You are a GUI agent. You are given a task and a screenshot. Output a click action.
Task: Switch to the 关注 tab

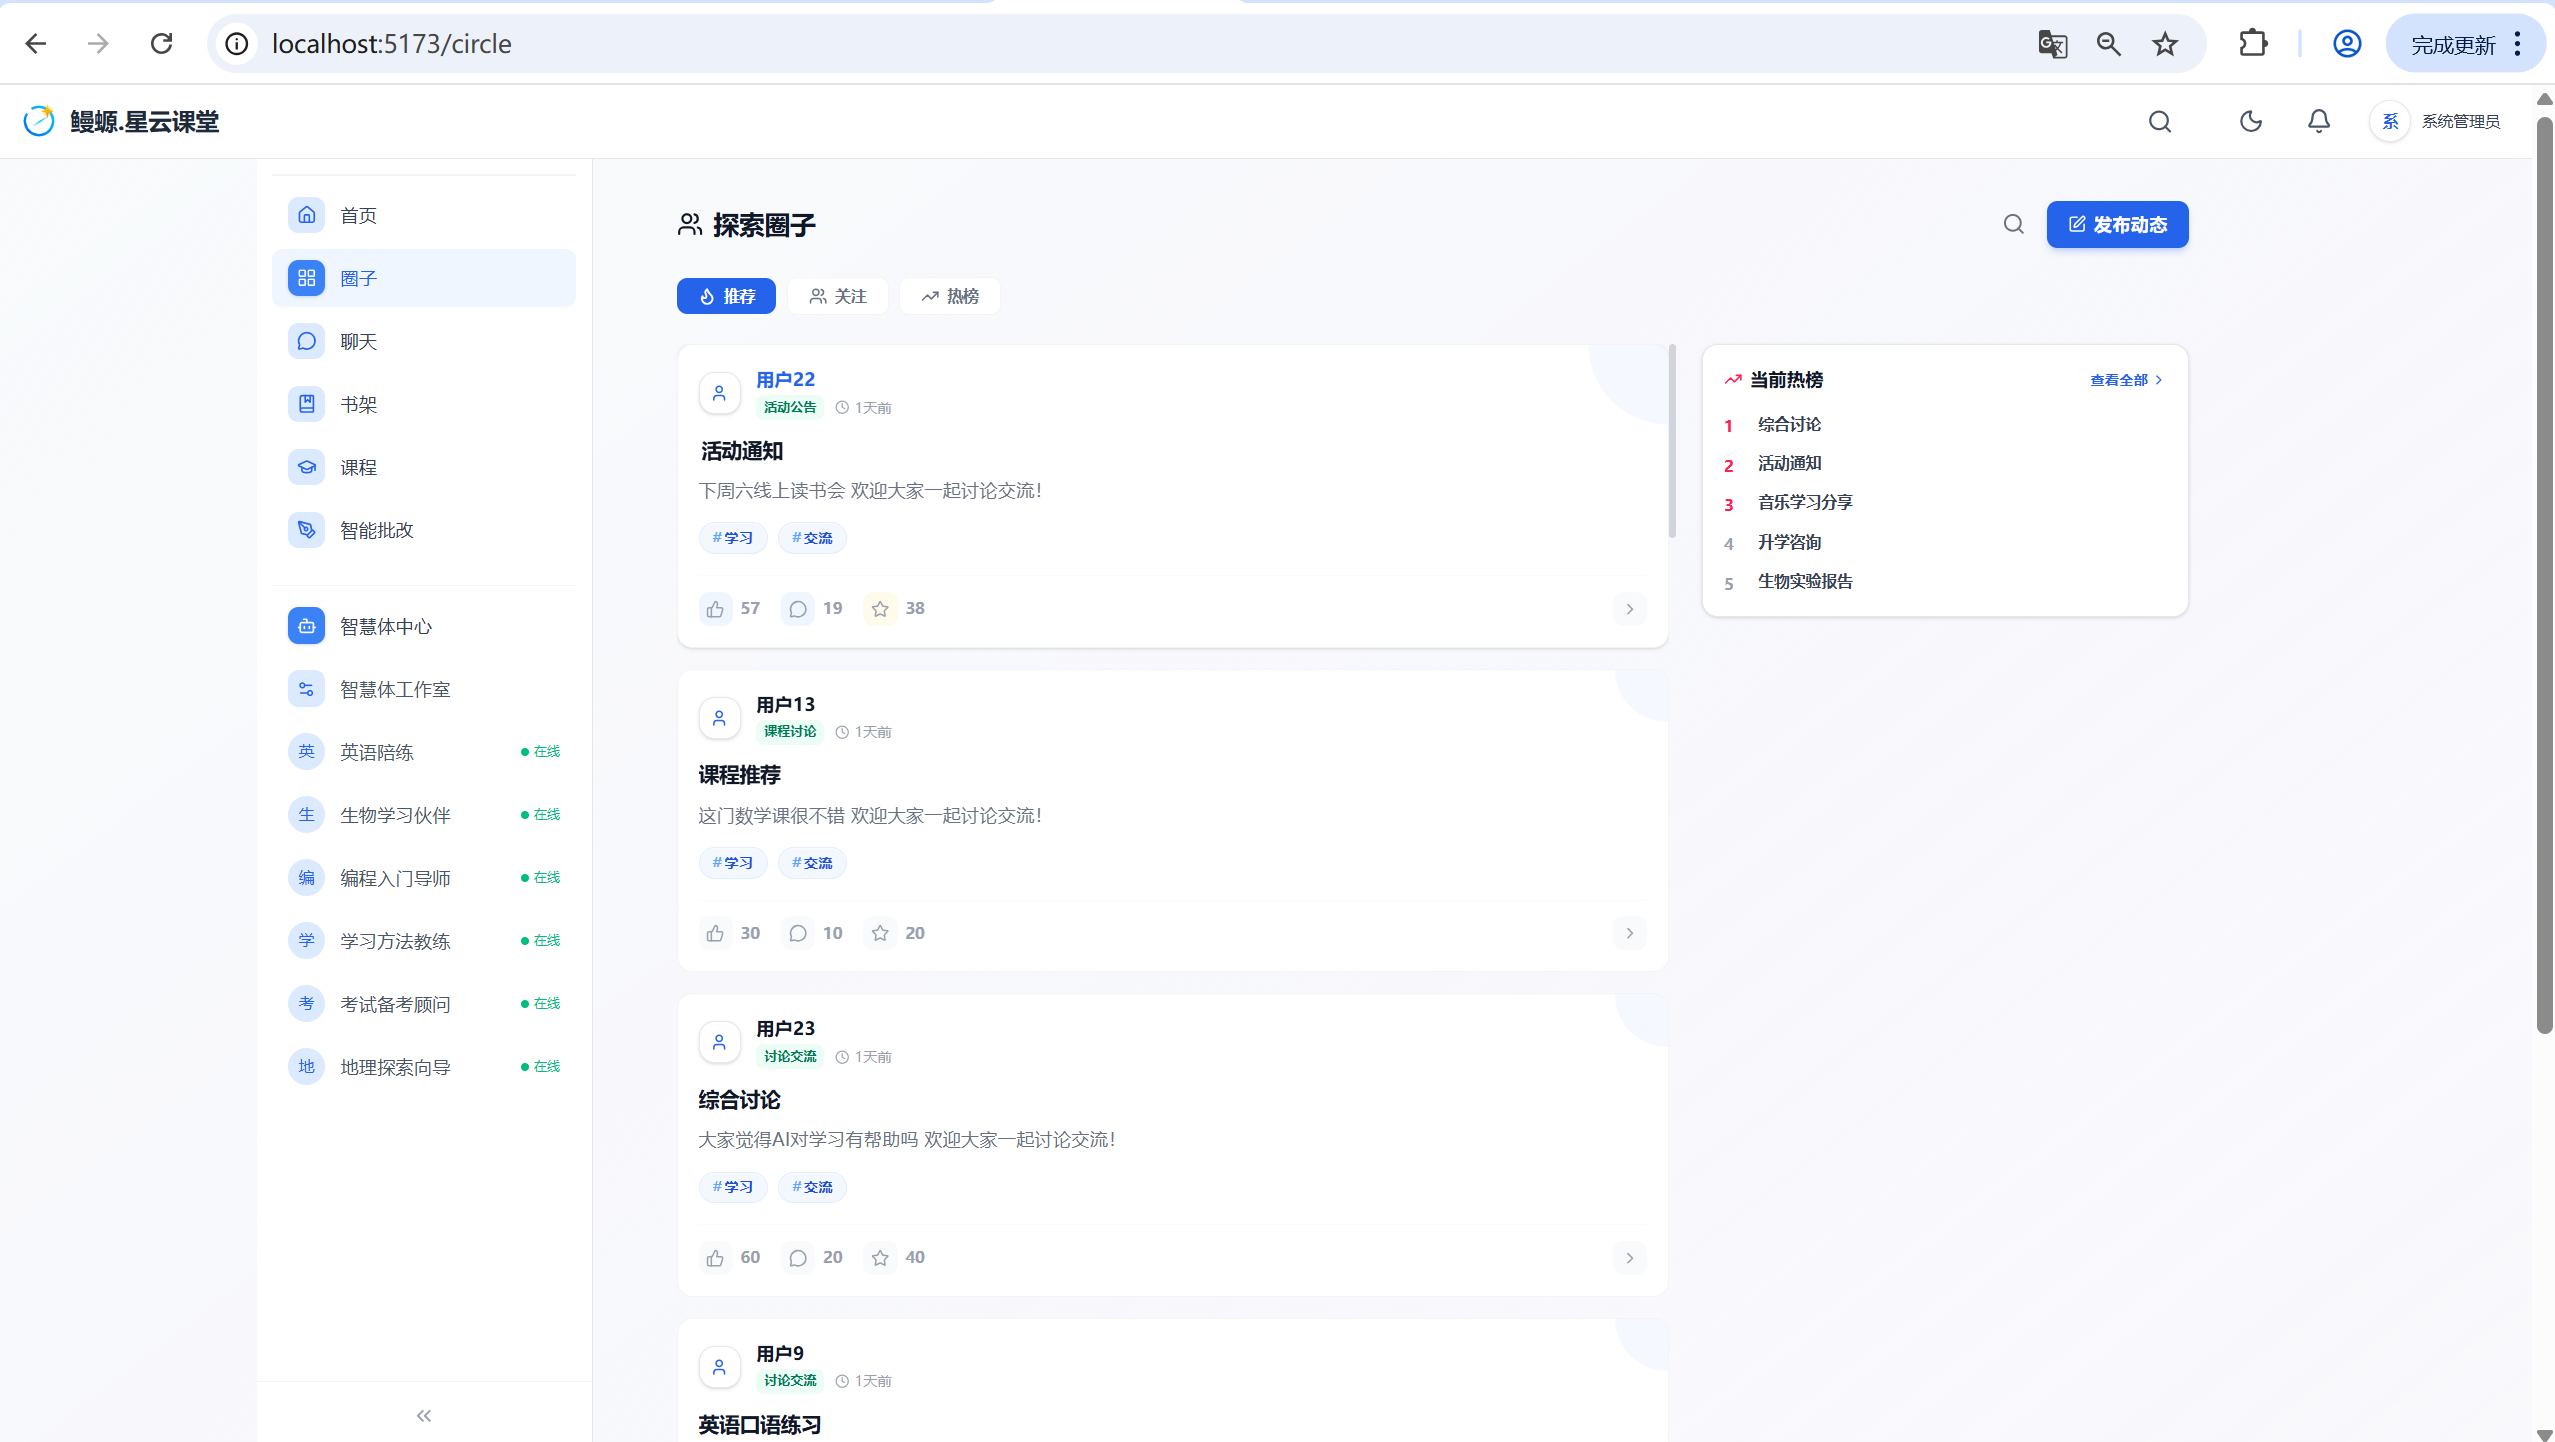(x=838, y=296)
